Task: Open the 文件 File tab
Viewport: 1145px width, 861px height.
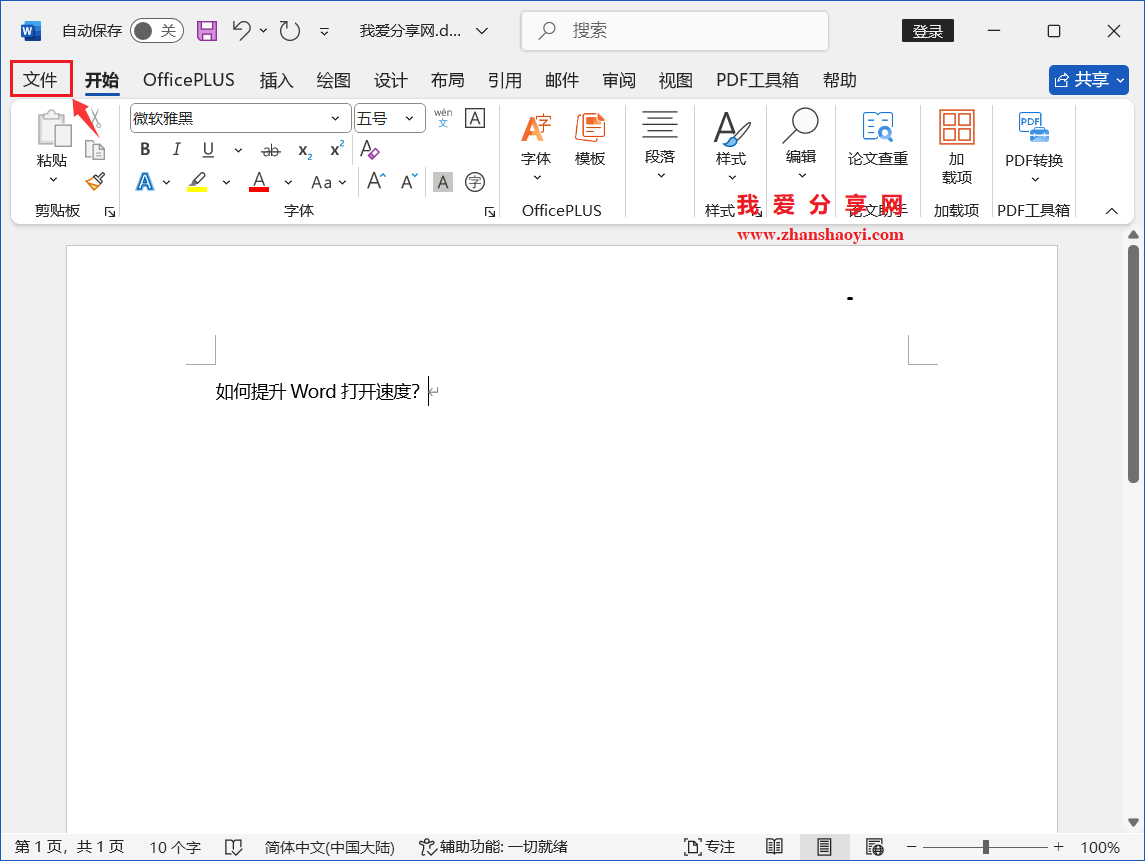Action: [40, 80]
